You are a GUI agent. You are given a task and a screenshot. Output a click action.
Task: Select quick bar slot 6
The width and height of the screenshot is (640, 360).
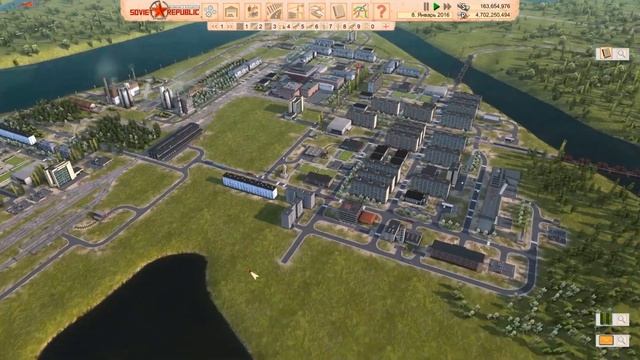(x=312, y=27)
